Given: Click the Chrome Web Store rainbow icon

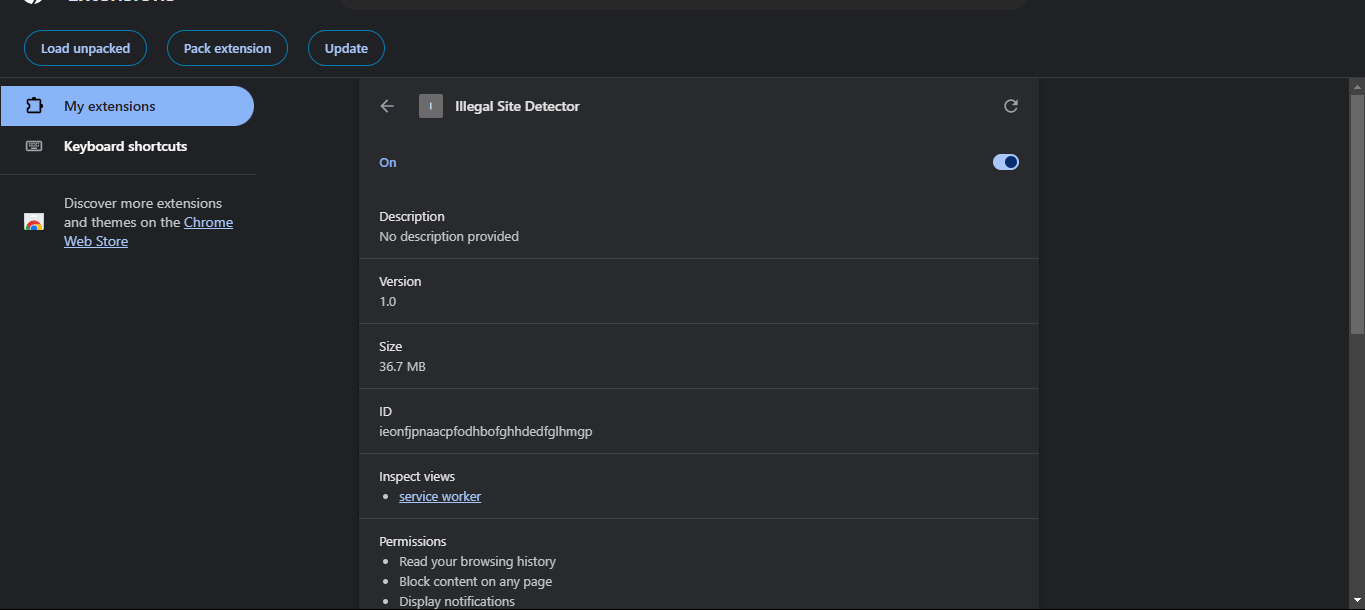Looking at the screenshot, I should [x=34, y=222].
